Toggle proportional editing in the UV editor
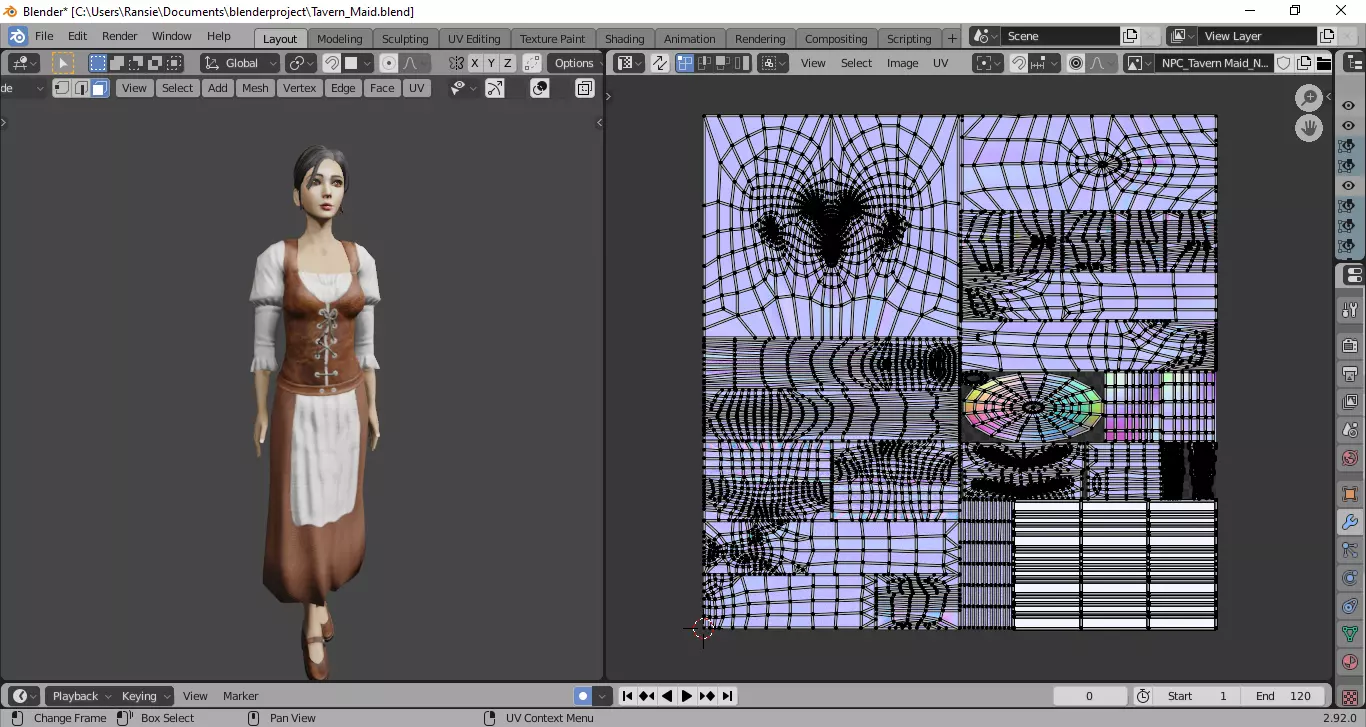This screenshot has width=1366, height=727. pyautogui.click(x=1076, y=63)
